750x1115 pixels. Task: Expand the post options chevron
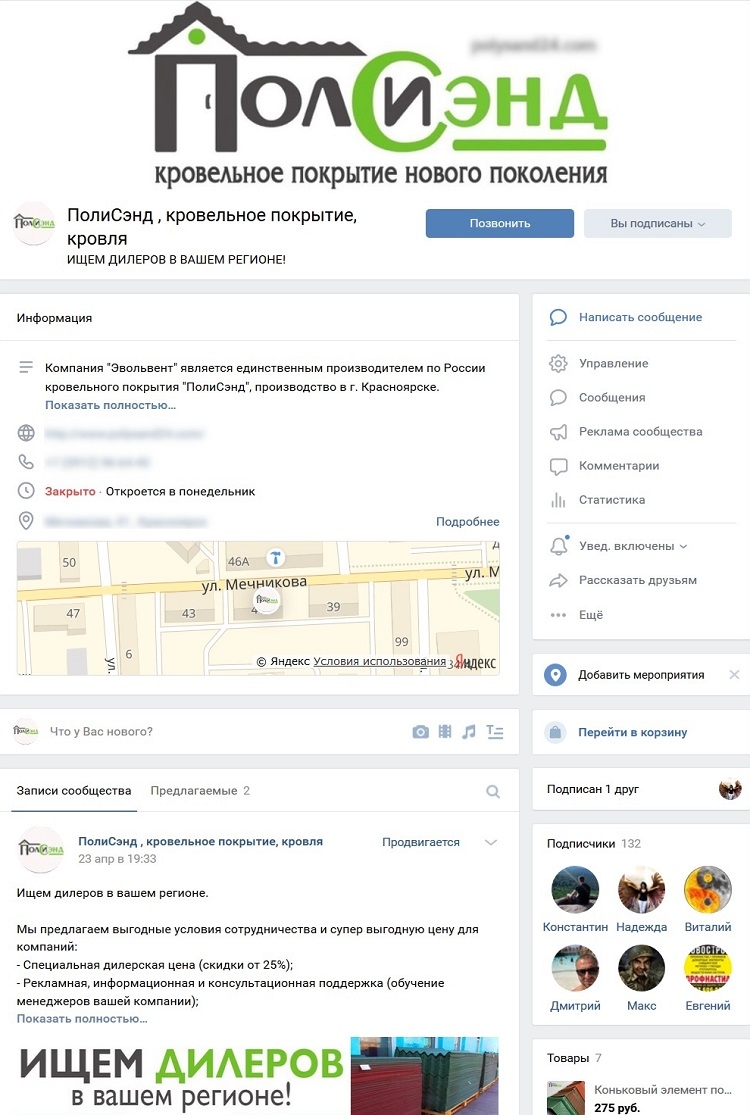(x=491, y=842)
